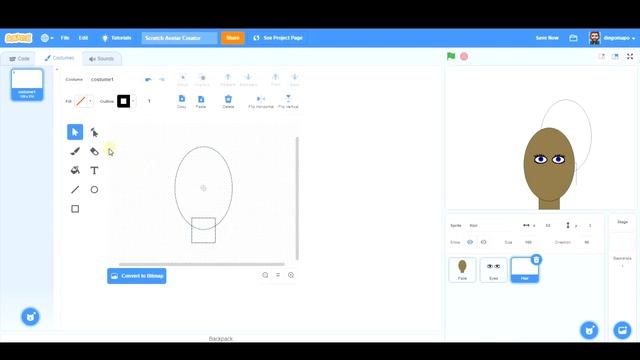Screen dimensions: 640x360
Task: Select the Reshape tool
Action: [94, 132]
